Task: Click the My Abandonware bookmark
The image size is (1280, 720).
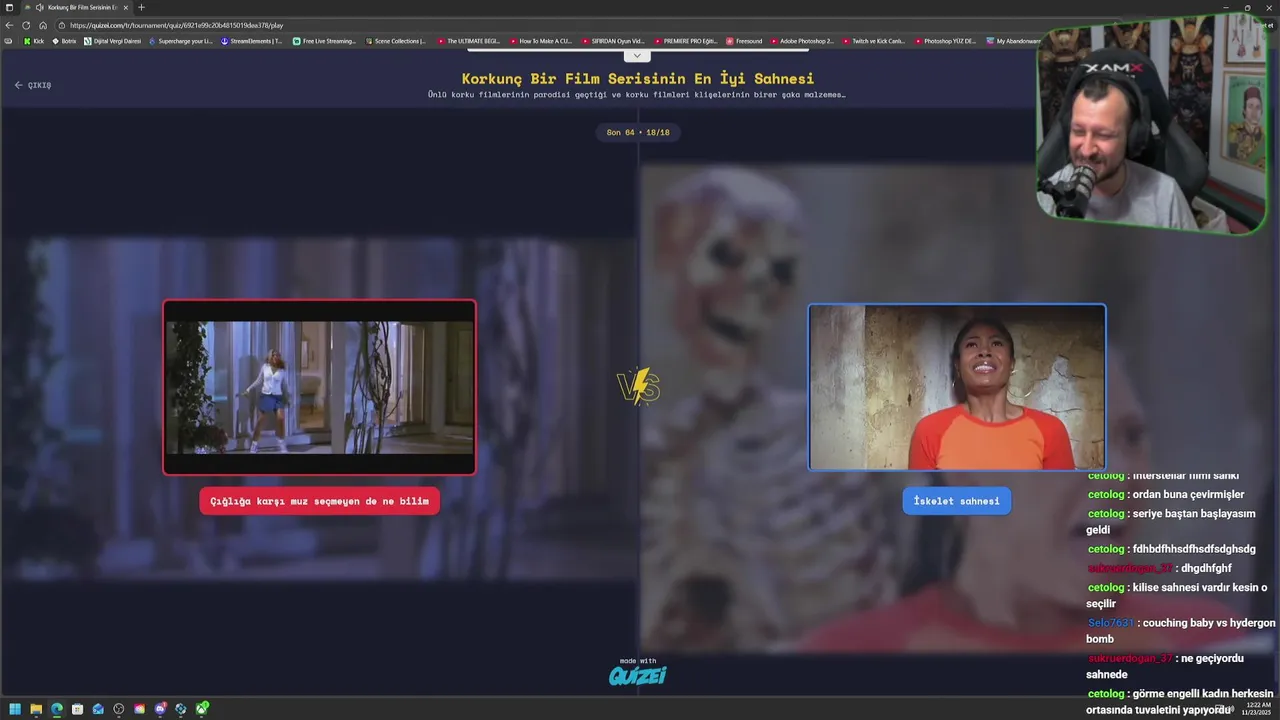Action: (1012, 41)
